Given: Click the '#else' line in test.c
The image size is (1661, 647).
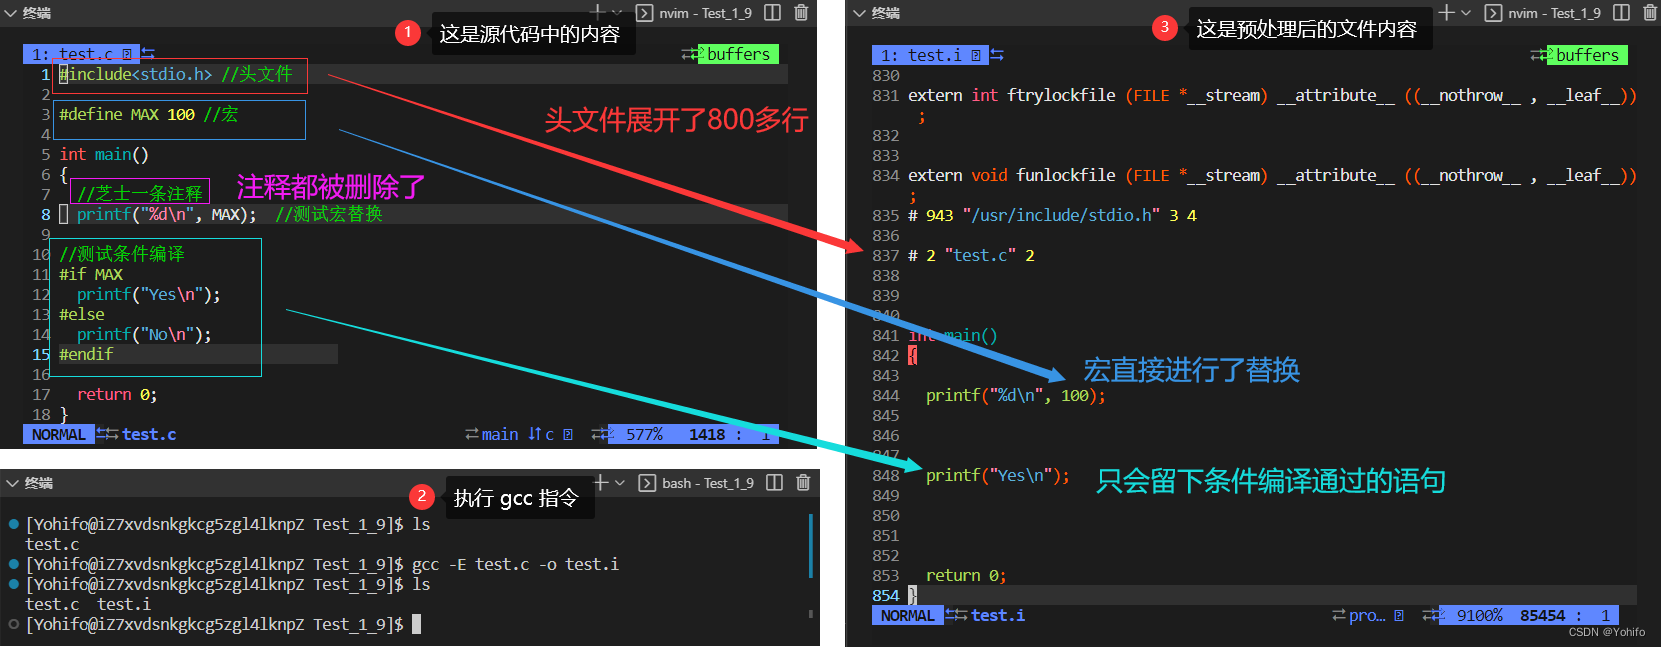Looking at the screenshot, I should point(82,314).
